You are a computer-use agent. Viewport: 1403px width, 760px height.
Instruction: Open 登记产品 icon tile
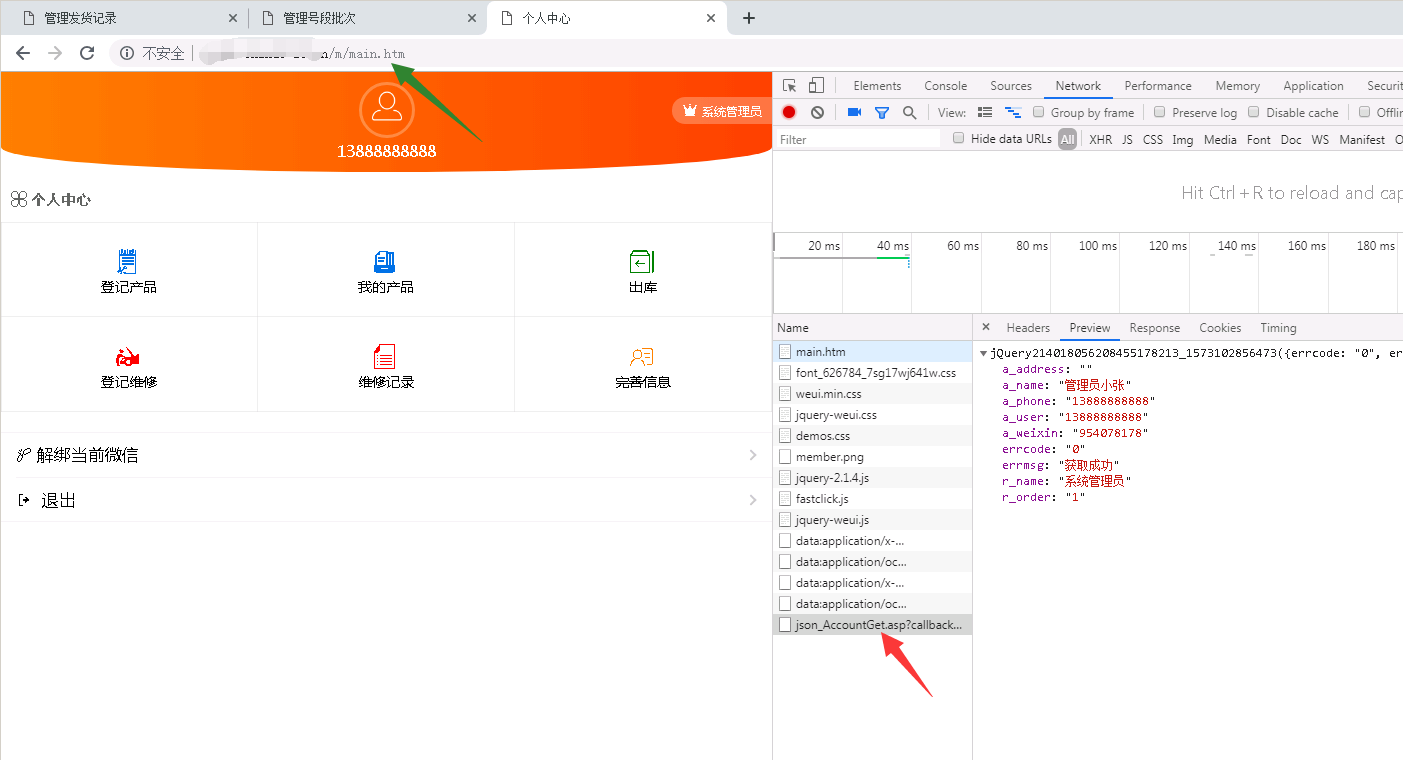pyautogui.click(x=129, y=270)
